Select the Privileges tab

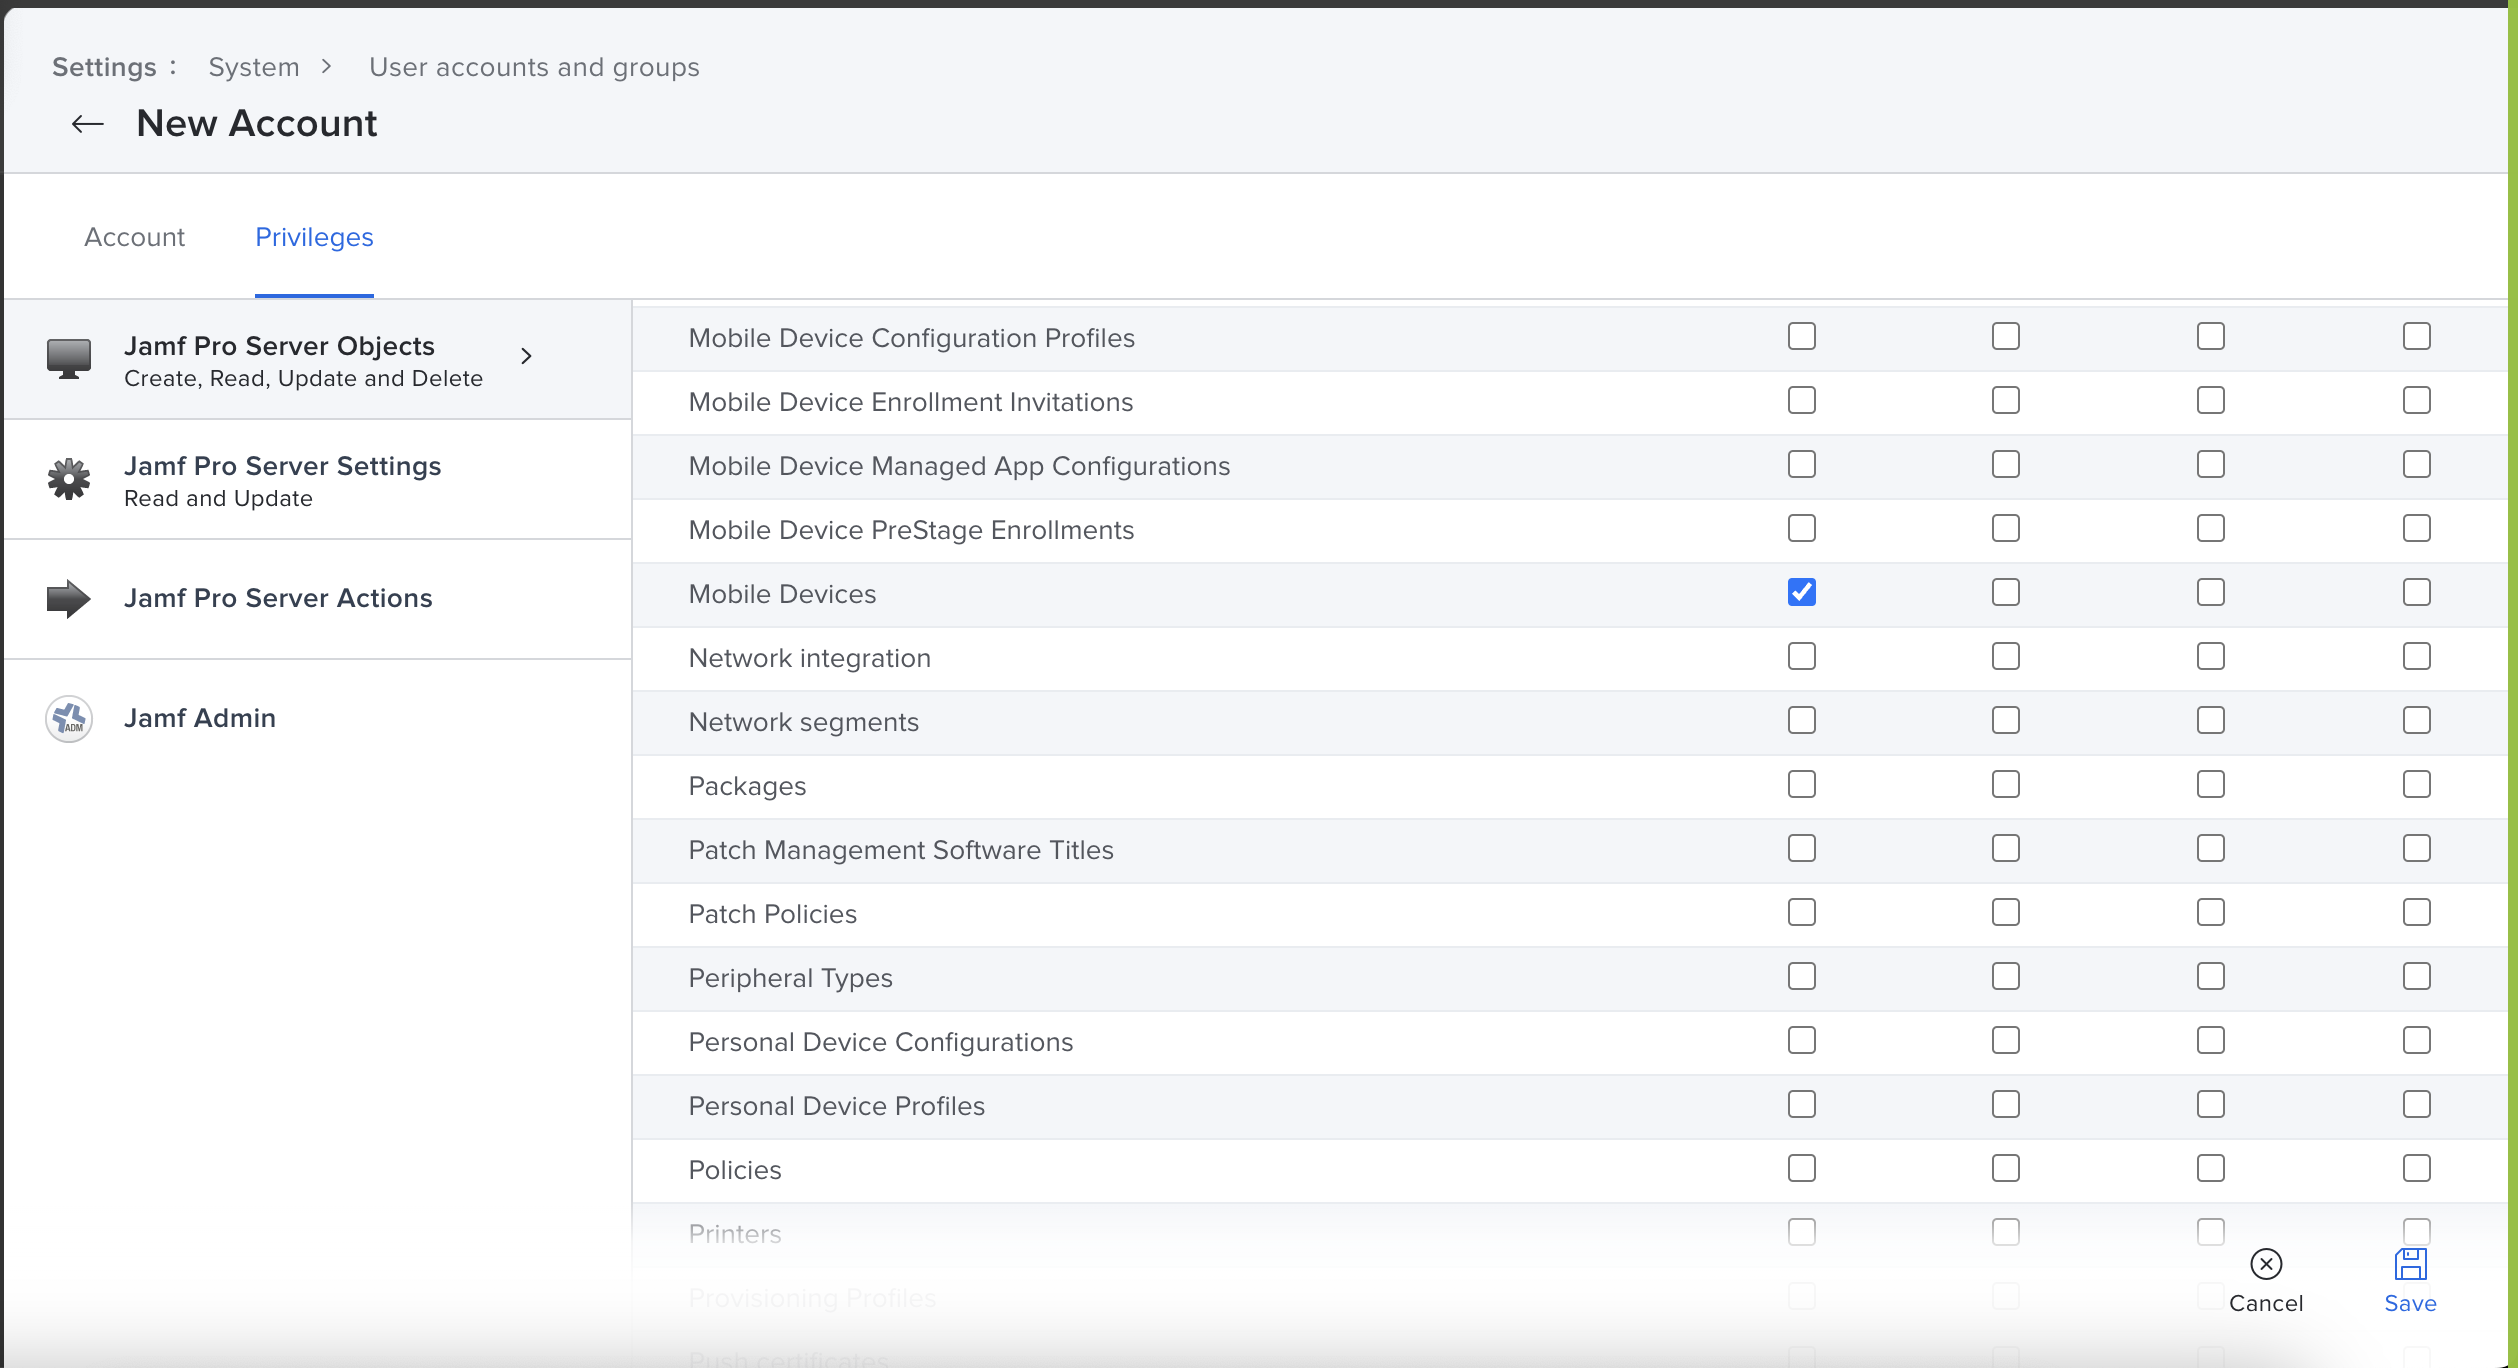pos(314,238)
